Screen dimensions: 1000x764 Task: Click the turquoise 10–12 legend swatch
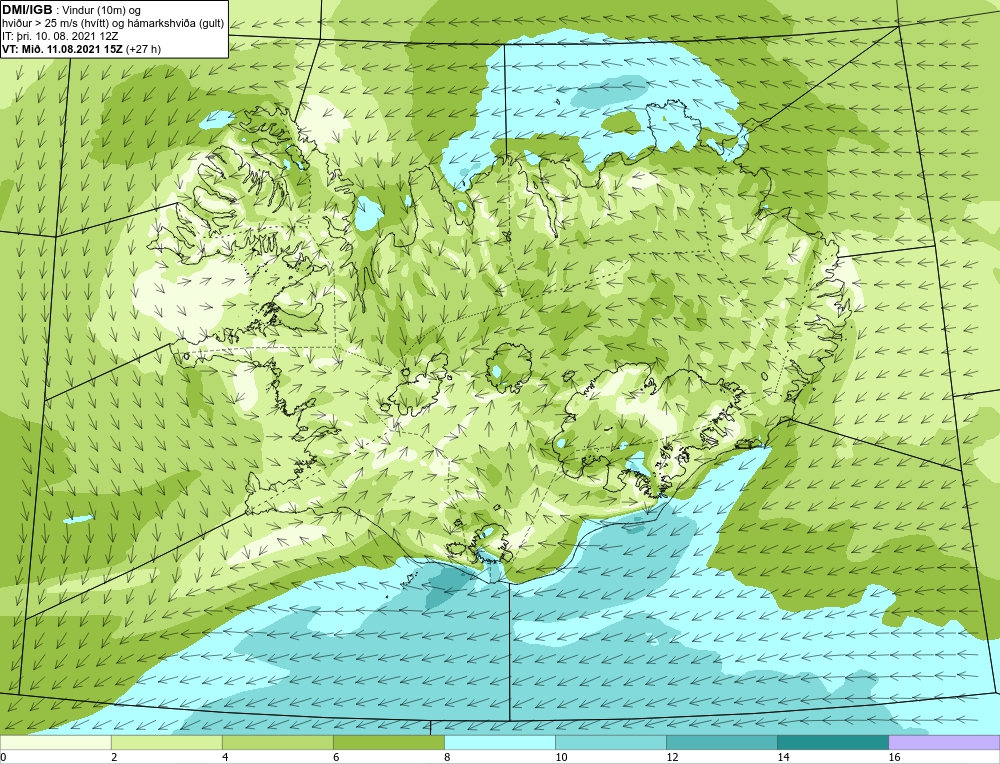tap(610, 742)
